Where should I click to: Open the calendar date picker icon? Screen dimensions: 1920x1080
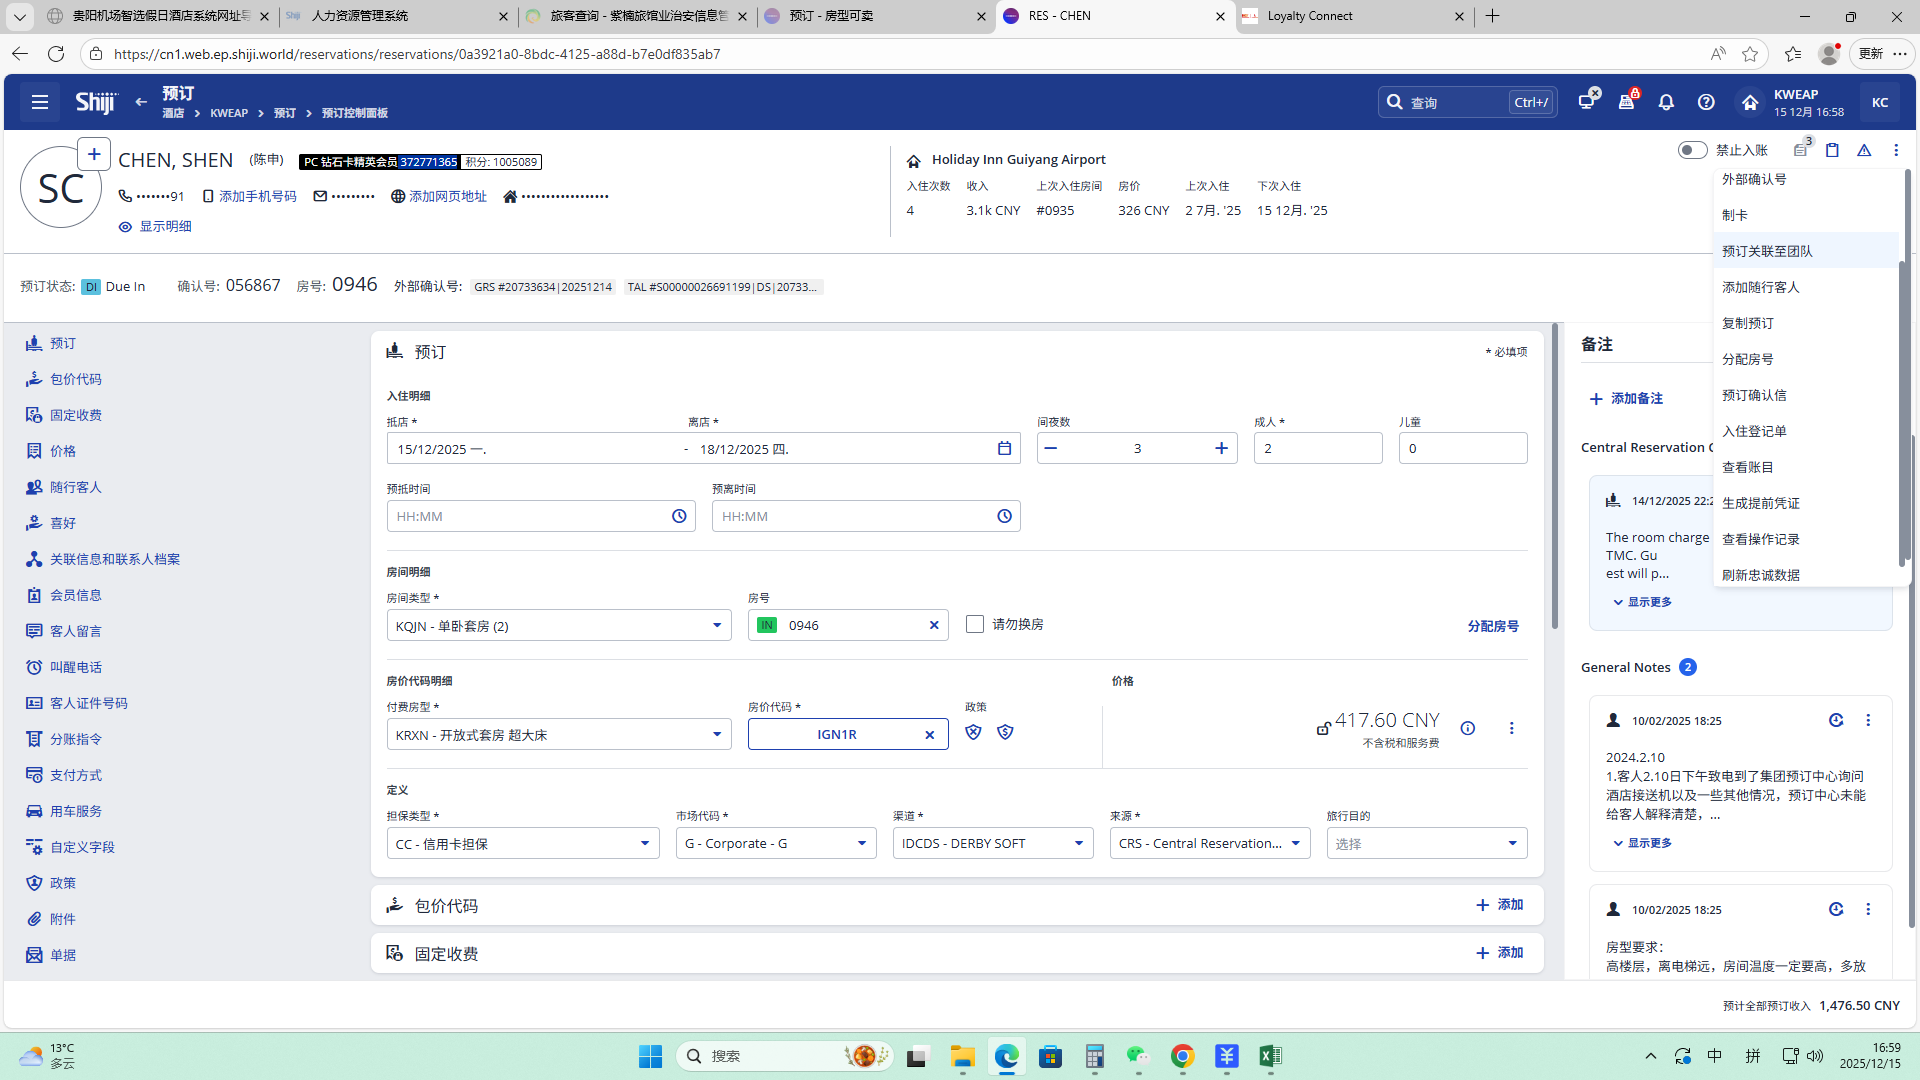tap(1004, 449)
